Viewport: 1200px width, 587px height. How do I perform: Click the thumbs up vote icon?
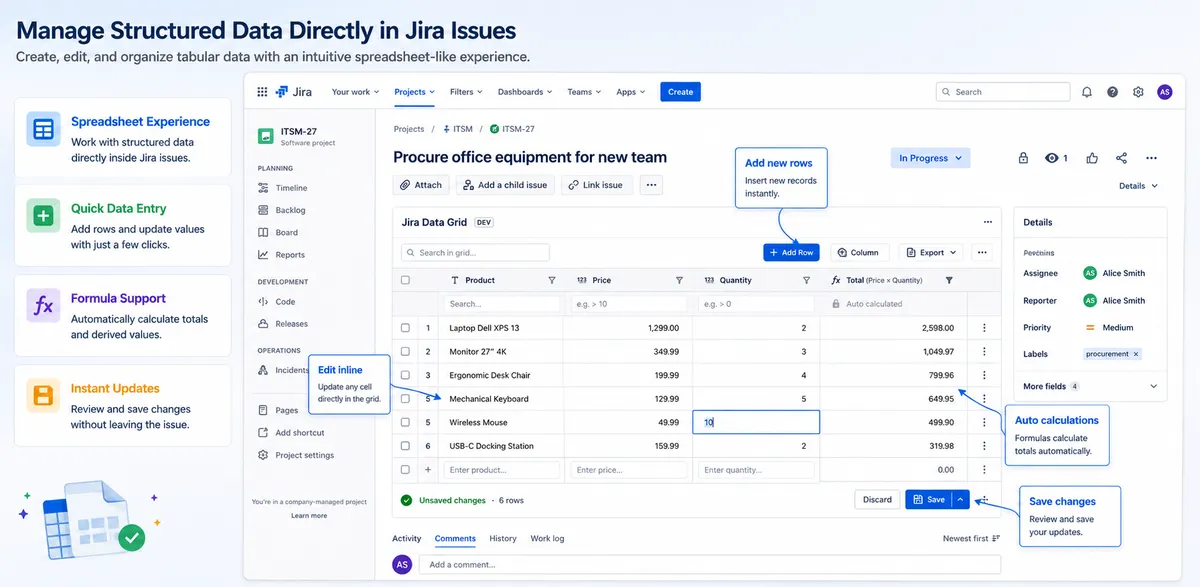tap(1092, 158)
